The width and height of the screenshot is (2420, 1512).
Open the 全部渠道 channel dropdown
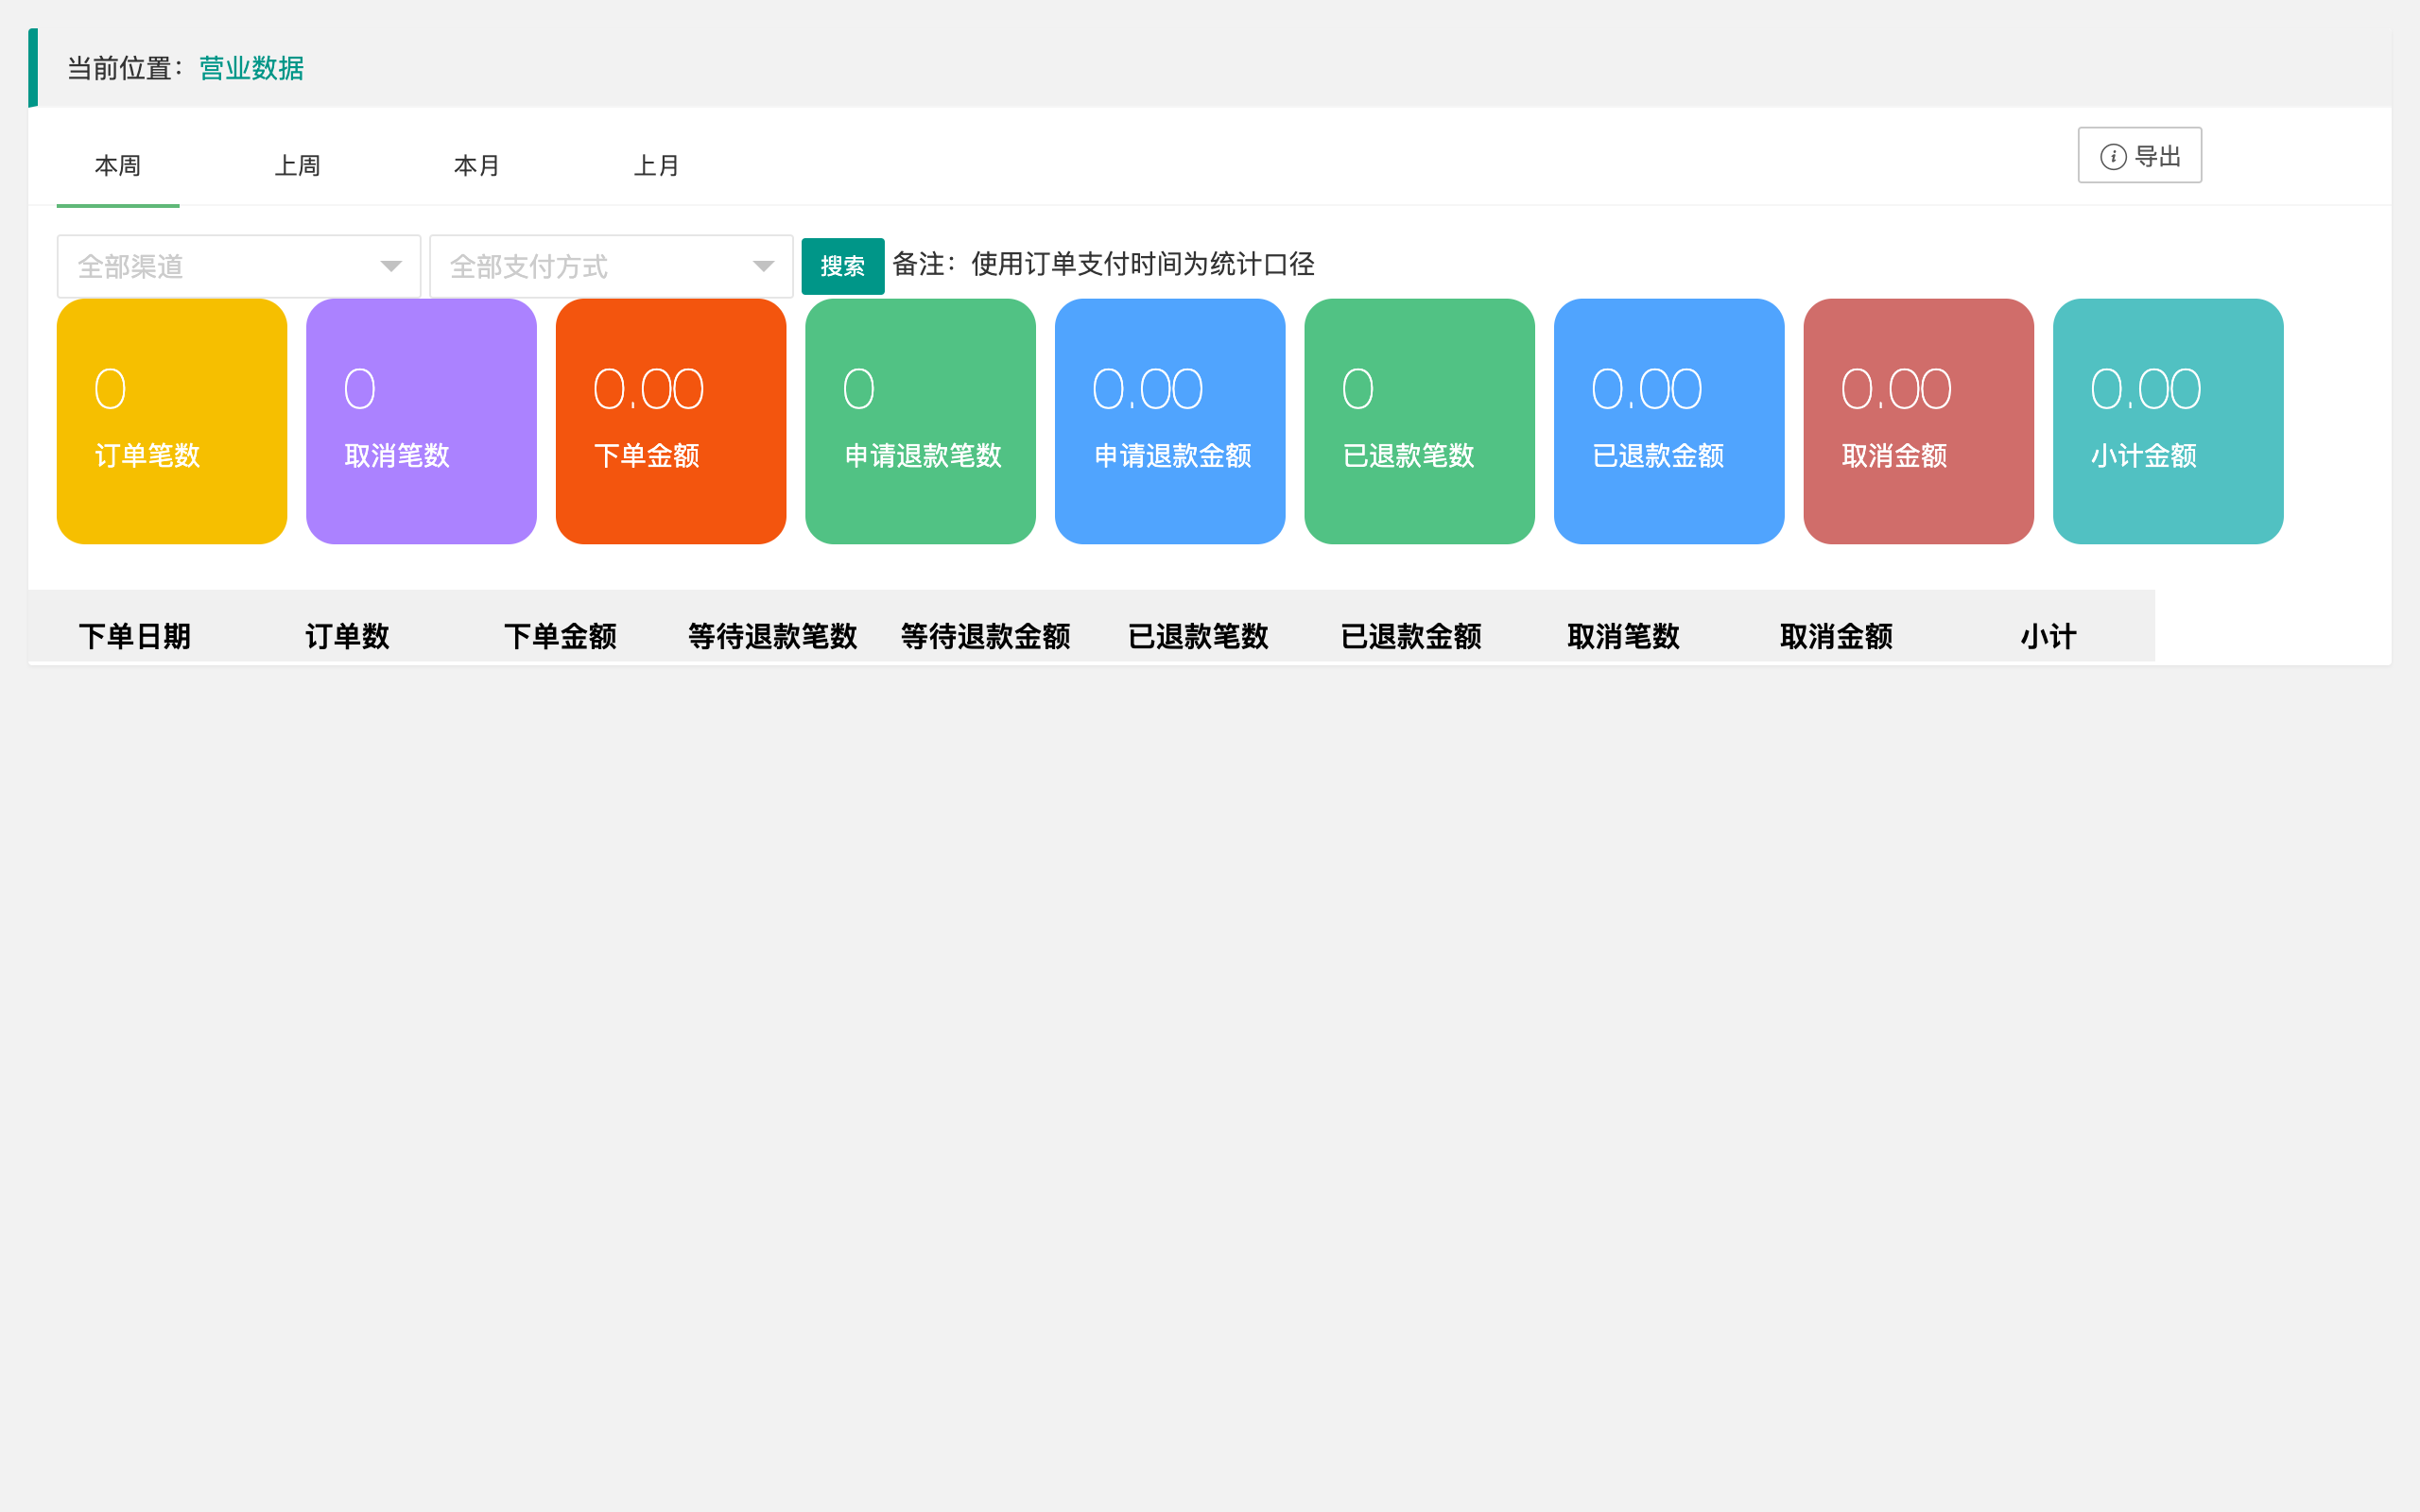(239, 266)
